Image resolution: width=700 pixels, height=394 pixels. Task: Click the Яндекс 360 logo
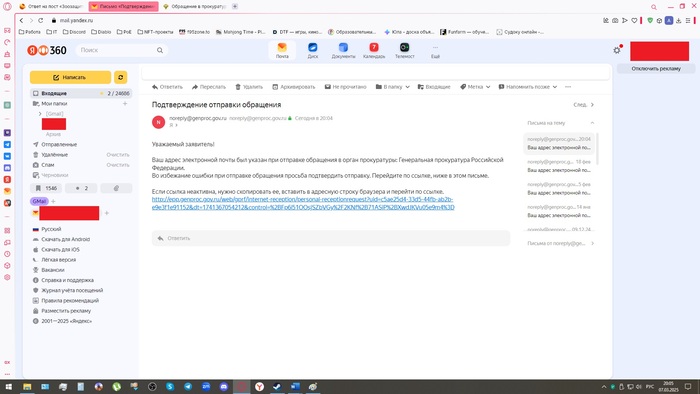(47, 50)
